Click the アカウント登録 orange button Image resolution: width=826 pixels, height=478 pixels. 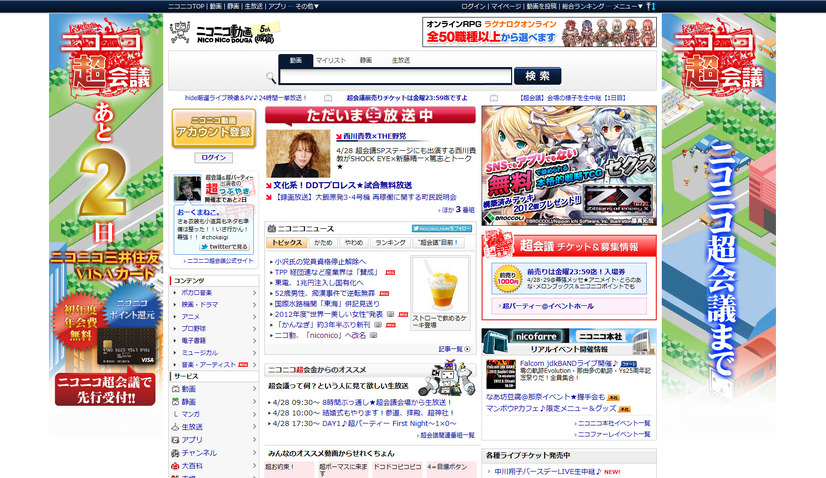point(213,128)
